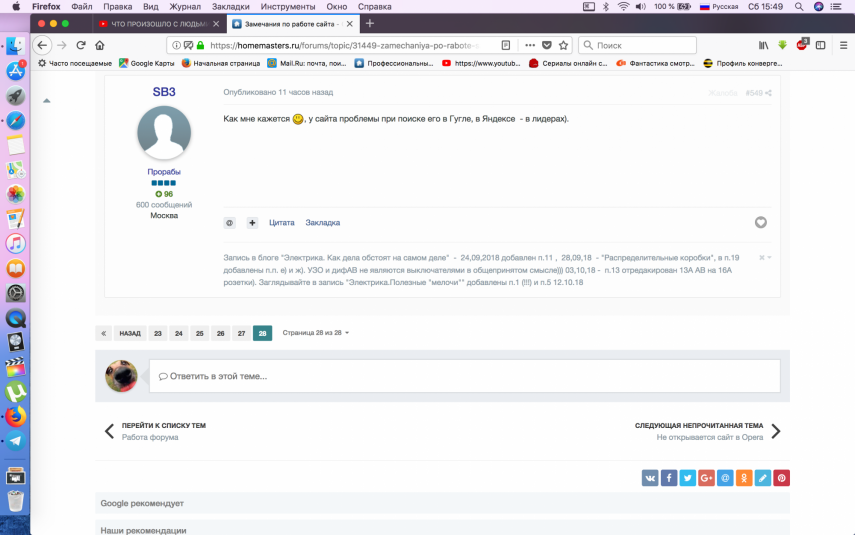
Task: Close the Замечания по работе сайта tab
Action: pyautogui.click(x=350, y=23)
